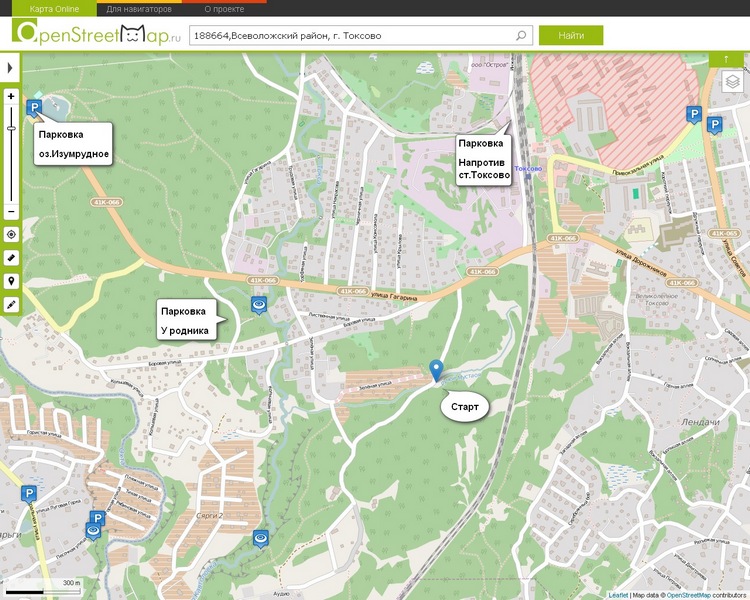Viewport: 750px width, 600px height.
Task: Click the zoom in plus button
Action: pos(11,96)
